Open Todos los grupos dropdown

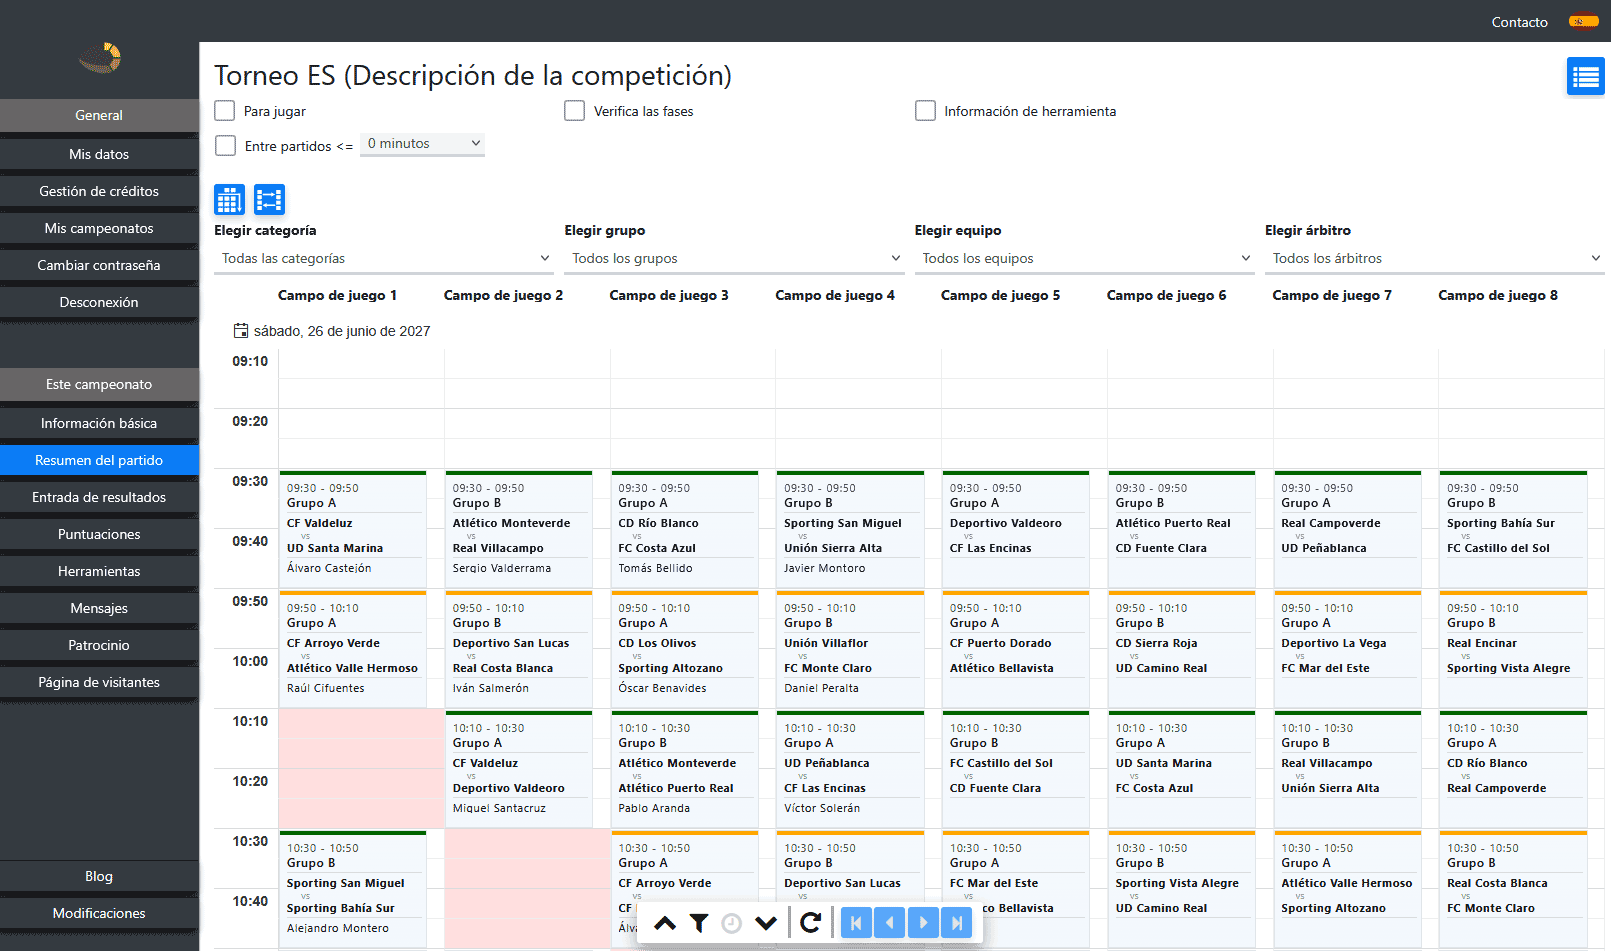[x=734, y=258]
